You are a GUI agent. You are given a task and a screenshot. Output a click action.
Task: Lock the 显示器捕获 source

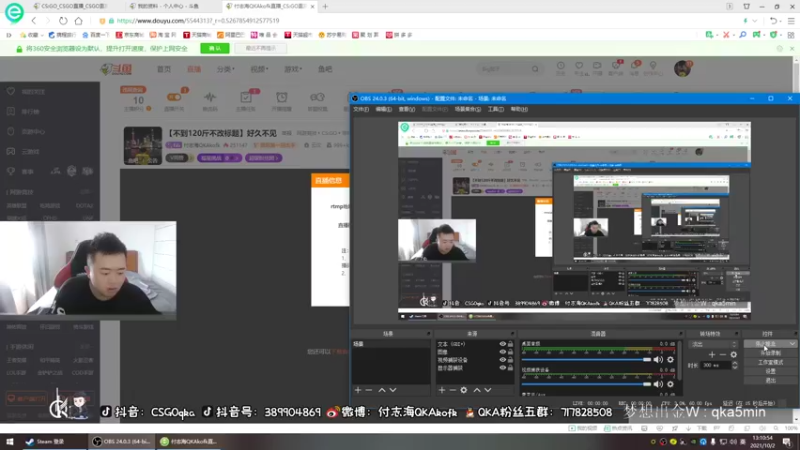tap(510, 367)
